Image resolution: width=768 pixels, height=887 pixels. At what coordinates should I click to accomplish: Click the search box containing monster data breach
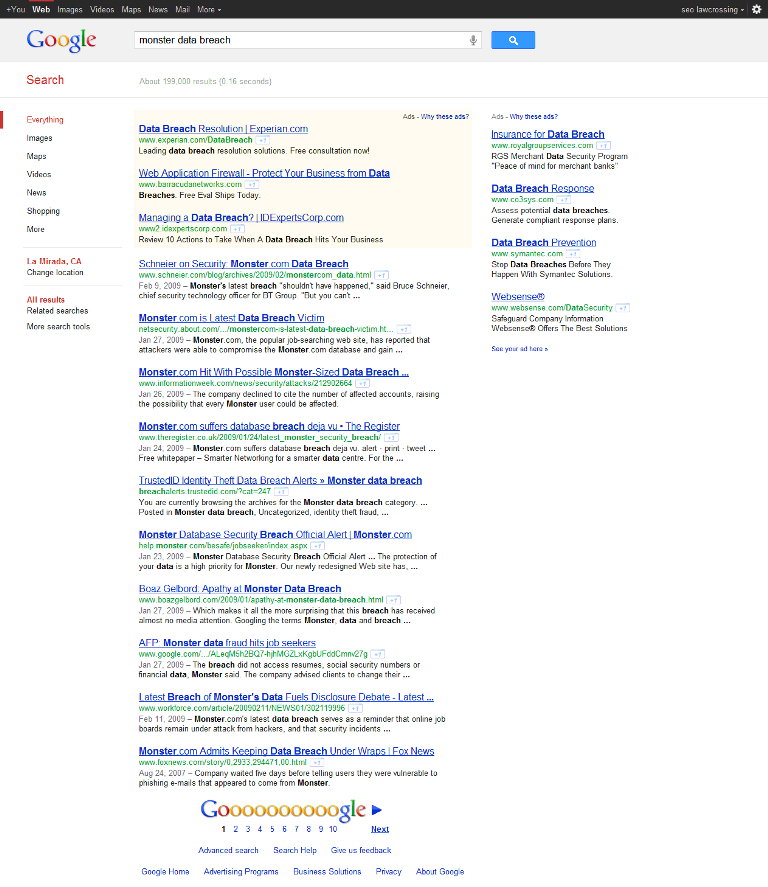coord(300,40)
